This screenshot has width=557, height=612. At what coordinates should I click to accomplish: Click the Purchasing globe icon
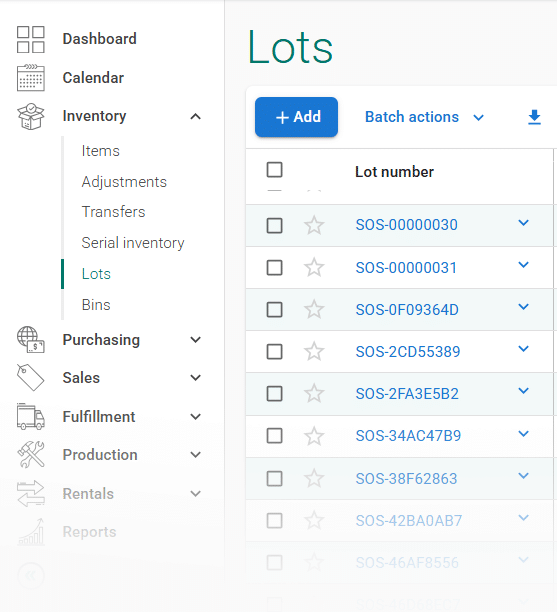pyautogui.click(x=31, y=340)
